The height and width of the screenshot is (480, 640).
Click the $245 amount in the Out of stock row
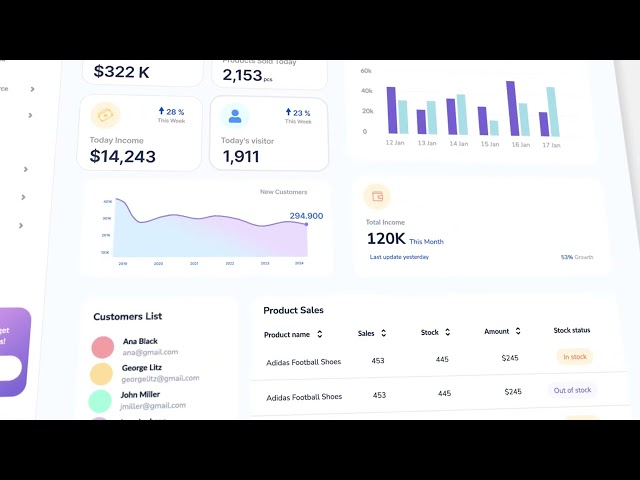point(513,392)
